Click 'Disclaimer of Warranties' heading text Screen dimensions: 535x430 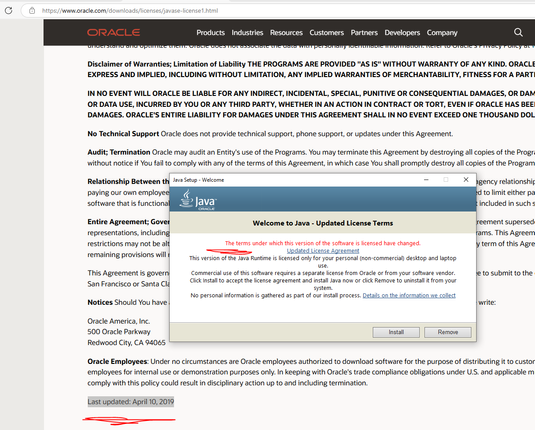[130, 64]
